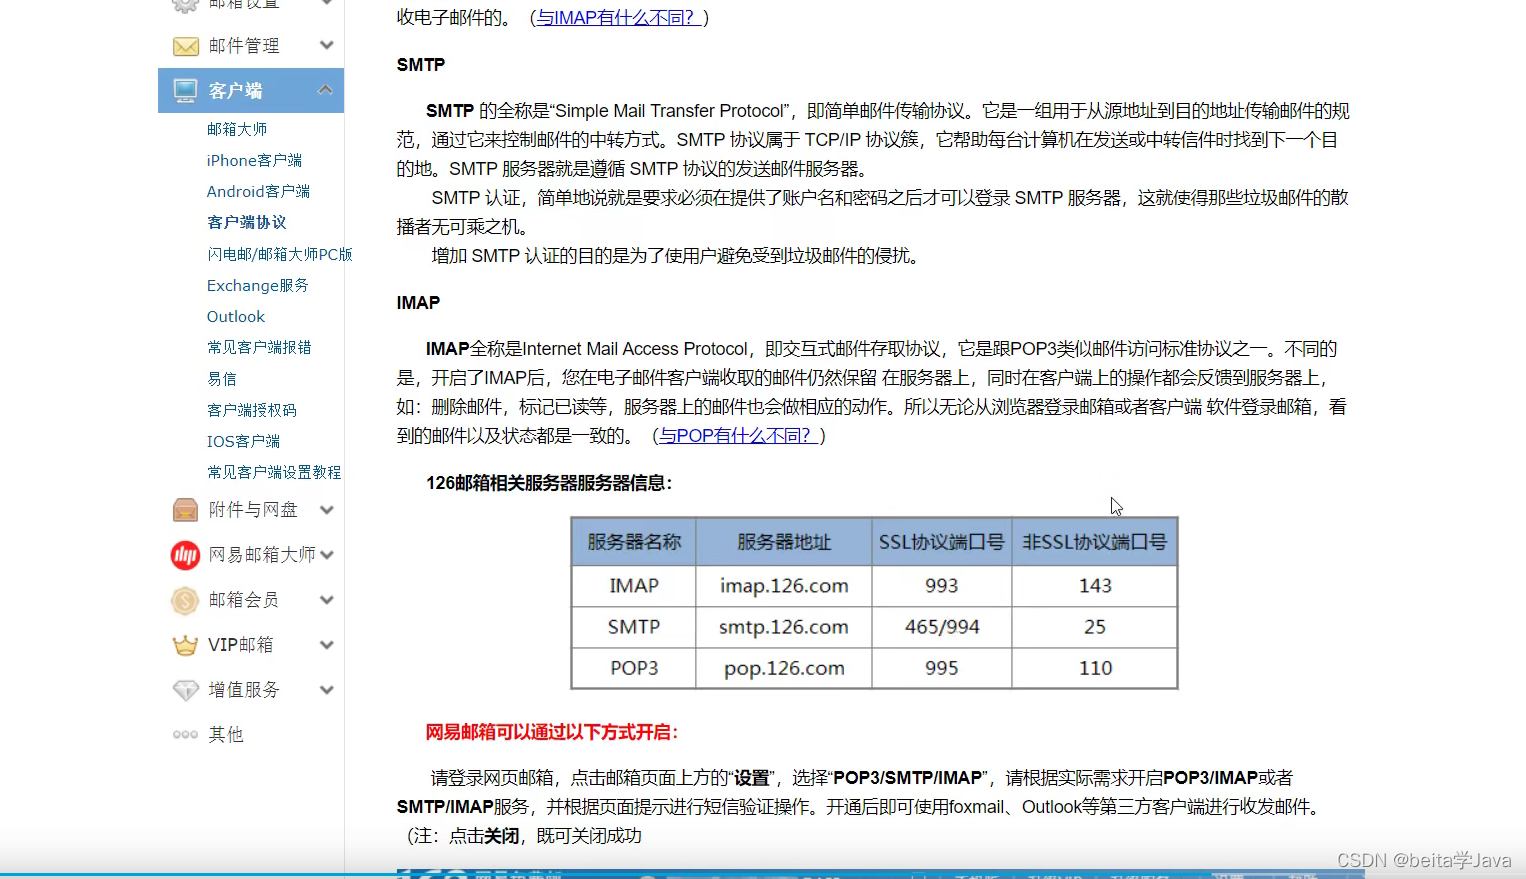Image resolution: width=1526 pixels, height=879 pixels.
Task: Open the 附件与网盘 menu section
Action: tap(251, 510)
